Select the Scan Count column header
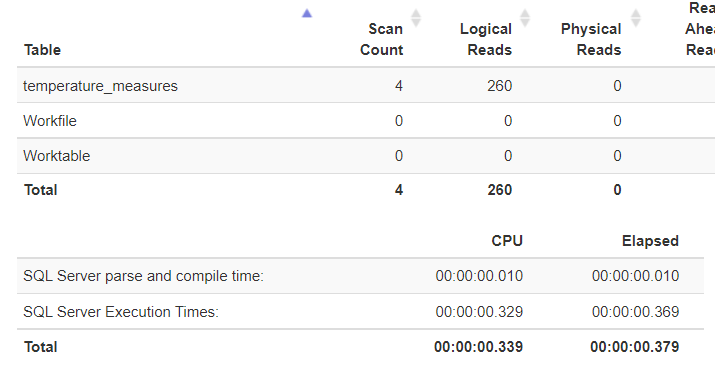This screenshot has width=715, height=368. (x=382, y=39)
